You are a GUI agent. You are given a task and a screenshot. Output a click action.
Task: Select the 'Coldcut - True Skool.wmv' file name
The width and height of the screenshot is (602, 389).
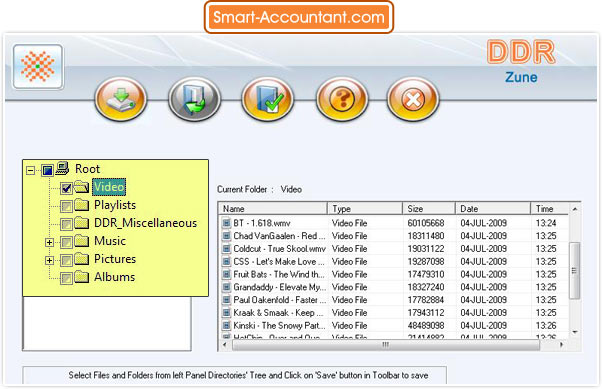(280, 249)
